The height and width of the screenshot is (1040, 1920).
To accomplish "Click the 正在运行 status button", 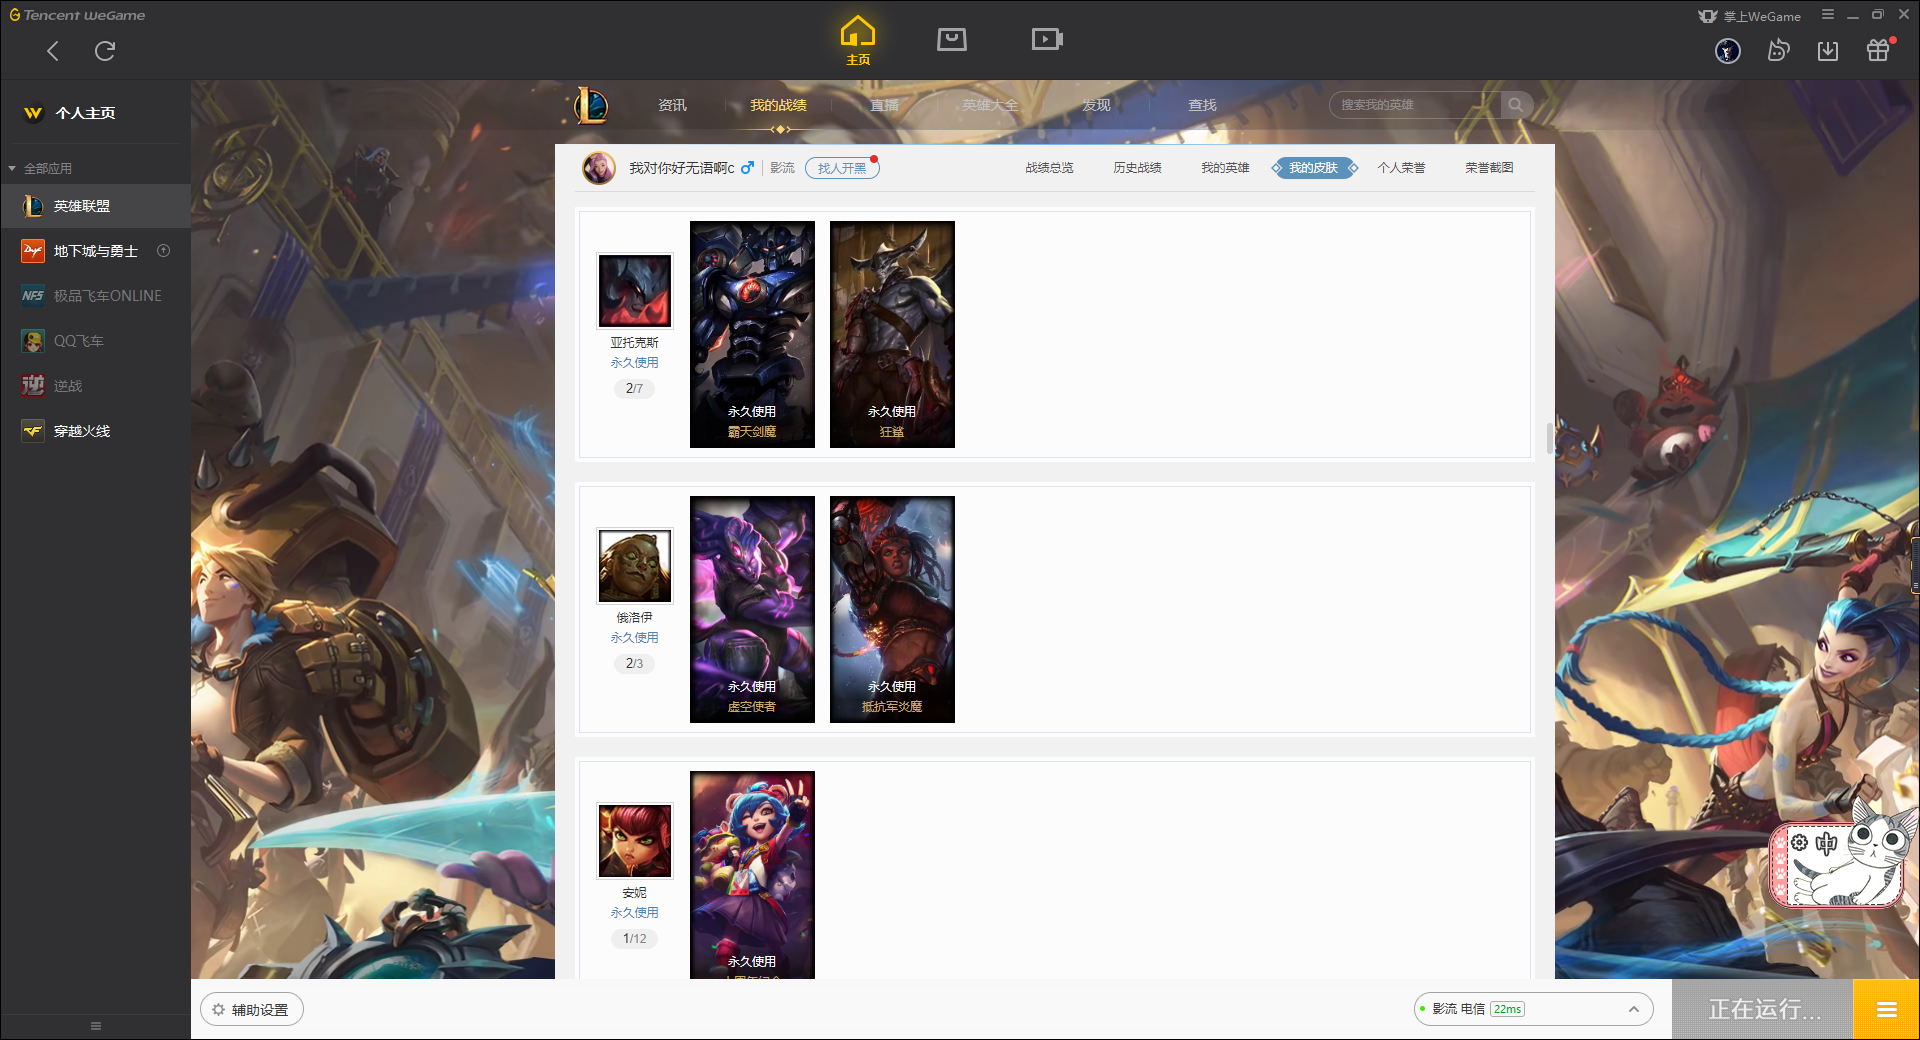I will click(x=1763, y=1009).
